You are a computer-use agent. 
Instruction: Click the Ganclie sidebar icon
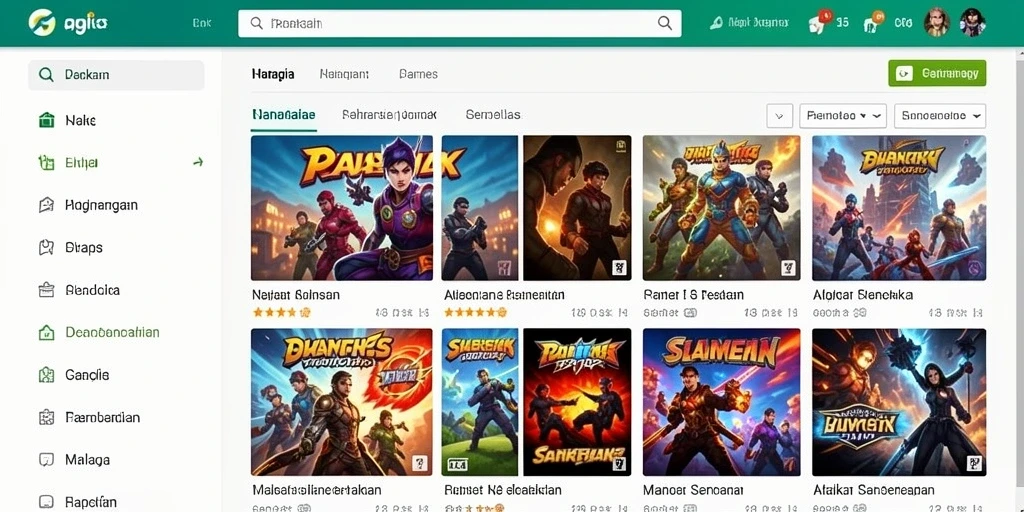coord(46,375)
